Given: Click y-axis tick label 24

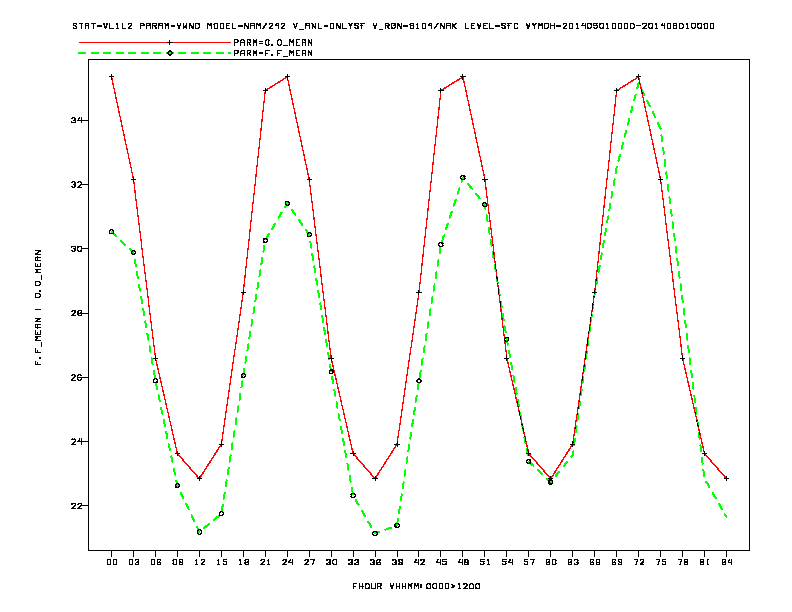Looking at the screenshot, I should click(76, 441).
